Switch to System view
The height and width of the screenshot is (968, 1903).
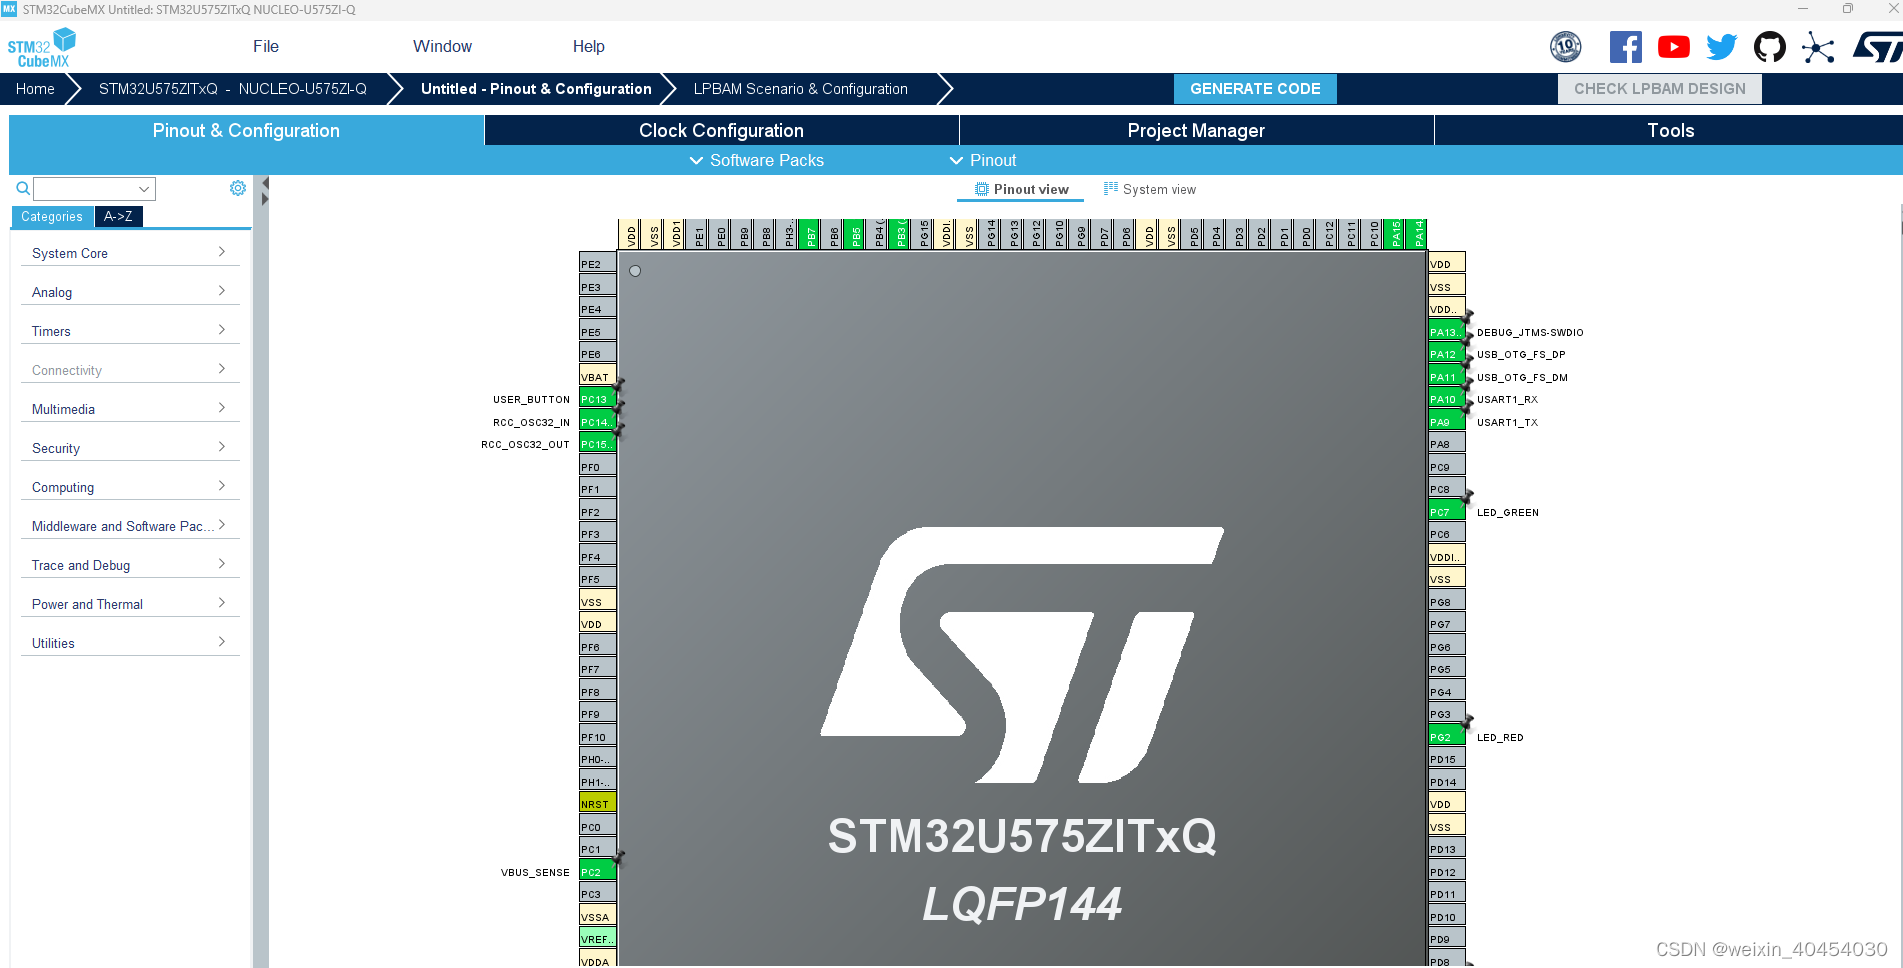click(1150, 189)
